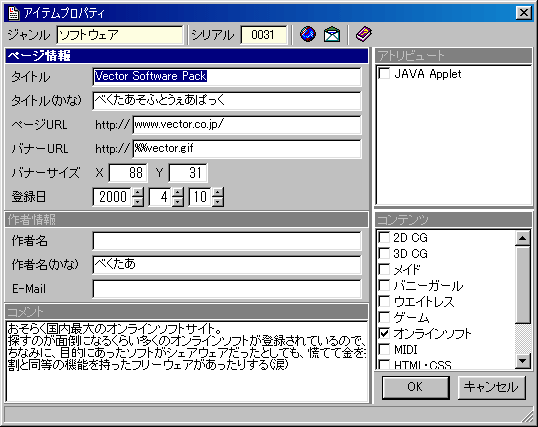The image size is (538, 427).
Task: Click the contents list scroll down arrow
Action: tap(523, 360)
